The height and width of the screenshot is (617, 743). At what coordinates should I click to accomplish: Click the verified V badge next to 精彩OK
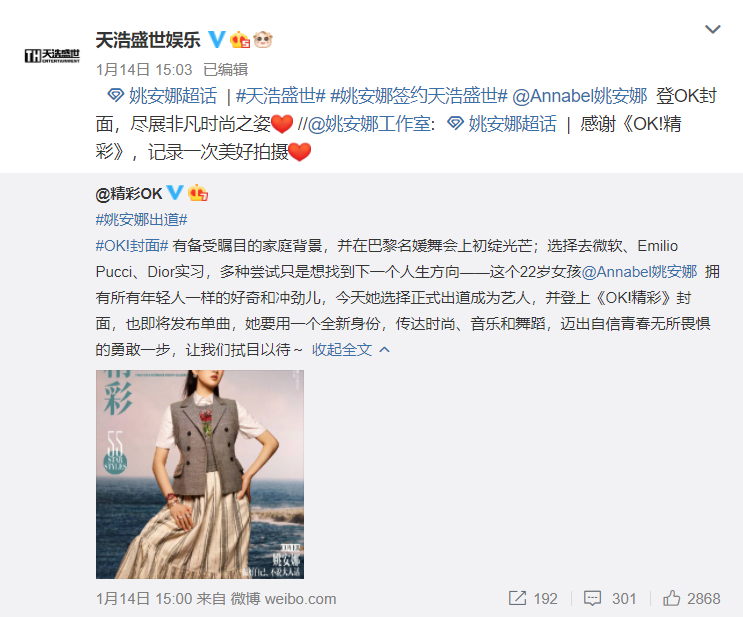pyautogui.click(x=175, y=192)
